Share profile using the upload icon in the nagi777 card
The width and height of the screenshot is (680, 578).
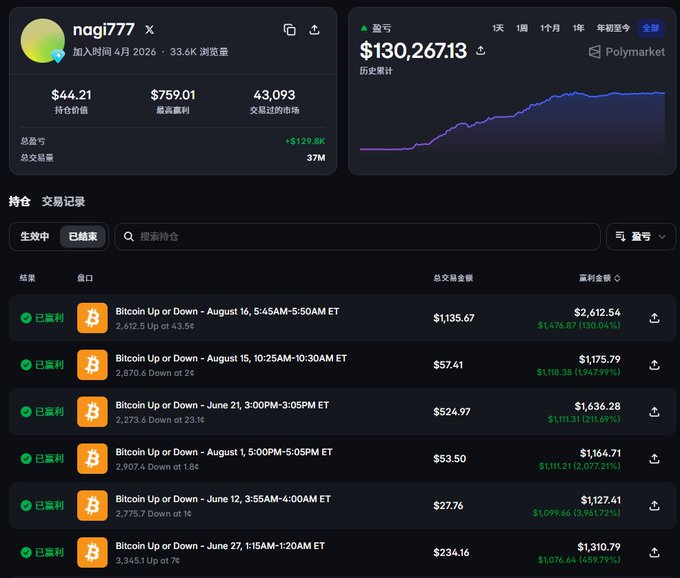click(x=314, y=29)
